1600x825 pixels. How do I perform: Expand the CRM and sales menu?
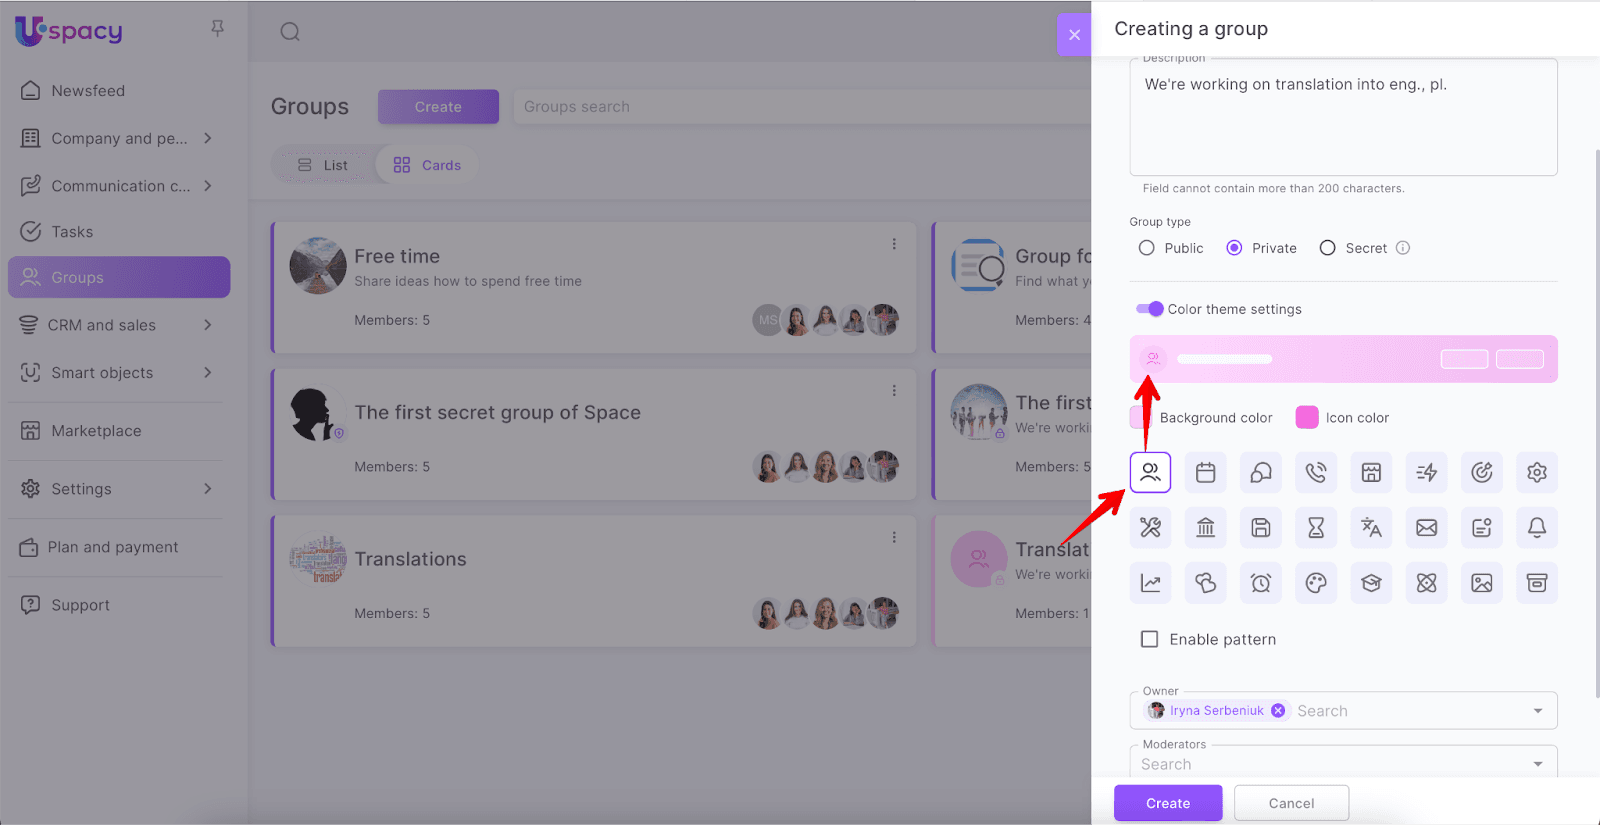pos(208,325)
